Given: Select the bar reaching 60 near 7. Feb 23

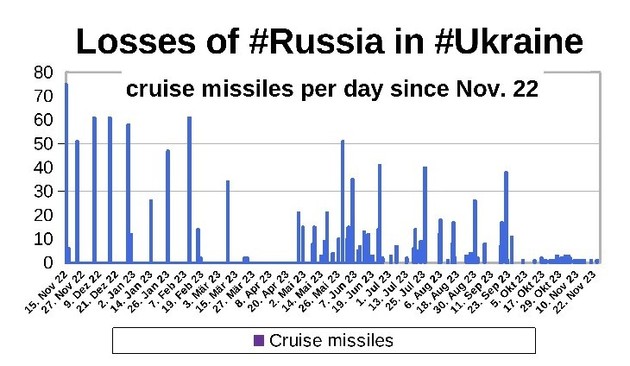Looking at the screenshot, I should coord(189,190).
